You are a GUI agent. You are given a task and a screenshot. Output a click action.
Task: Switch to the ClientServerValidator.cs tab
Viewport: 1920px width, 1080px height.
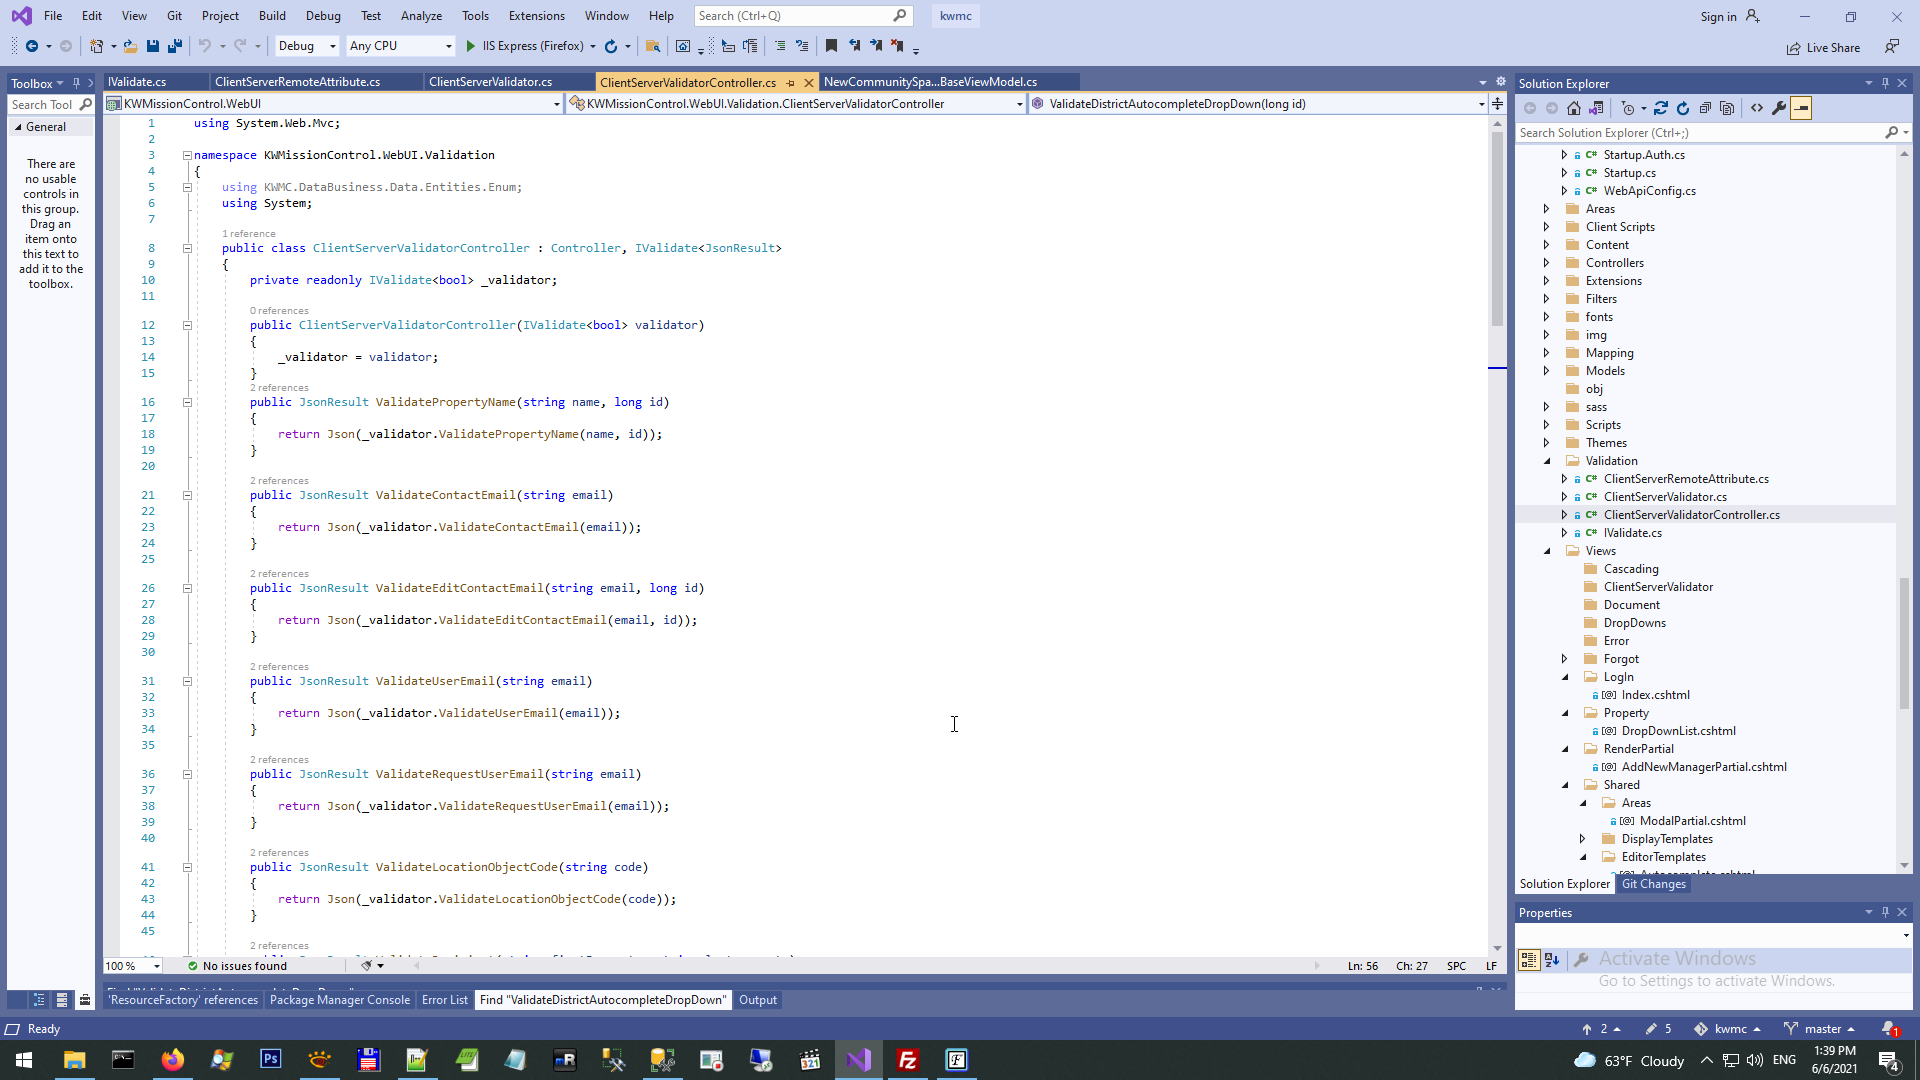coord(490,82)
